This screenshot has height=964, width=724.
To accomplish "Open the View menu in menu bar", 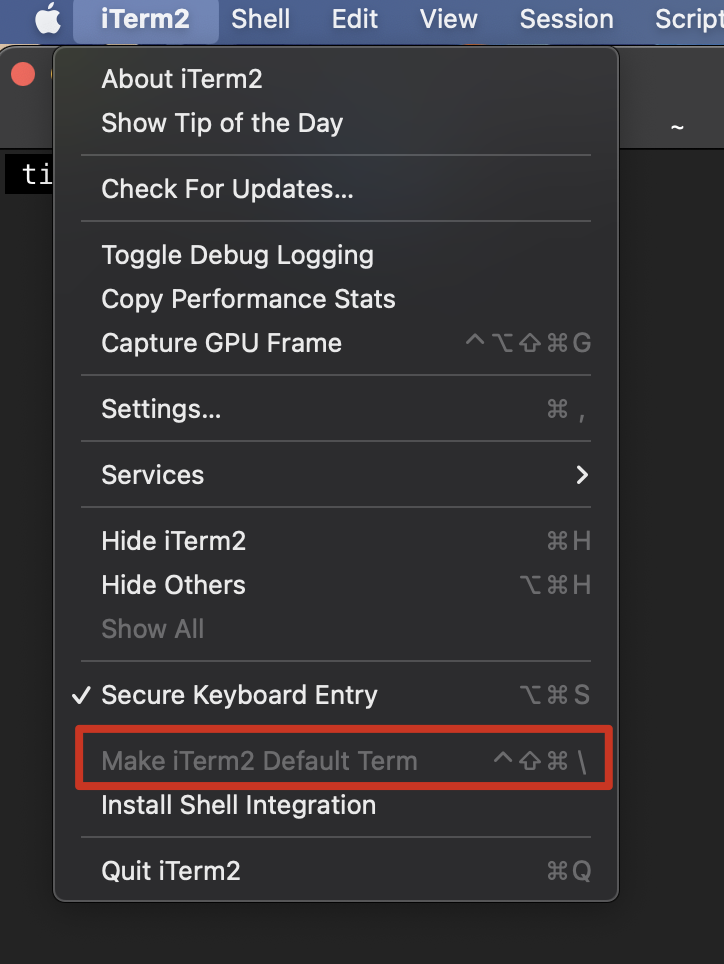I will click(448, 19).
